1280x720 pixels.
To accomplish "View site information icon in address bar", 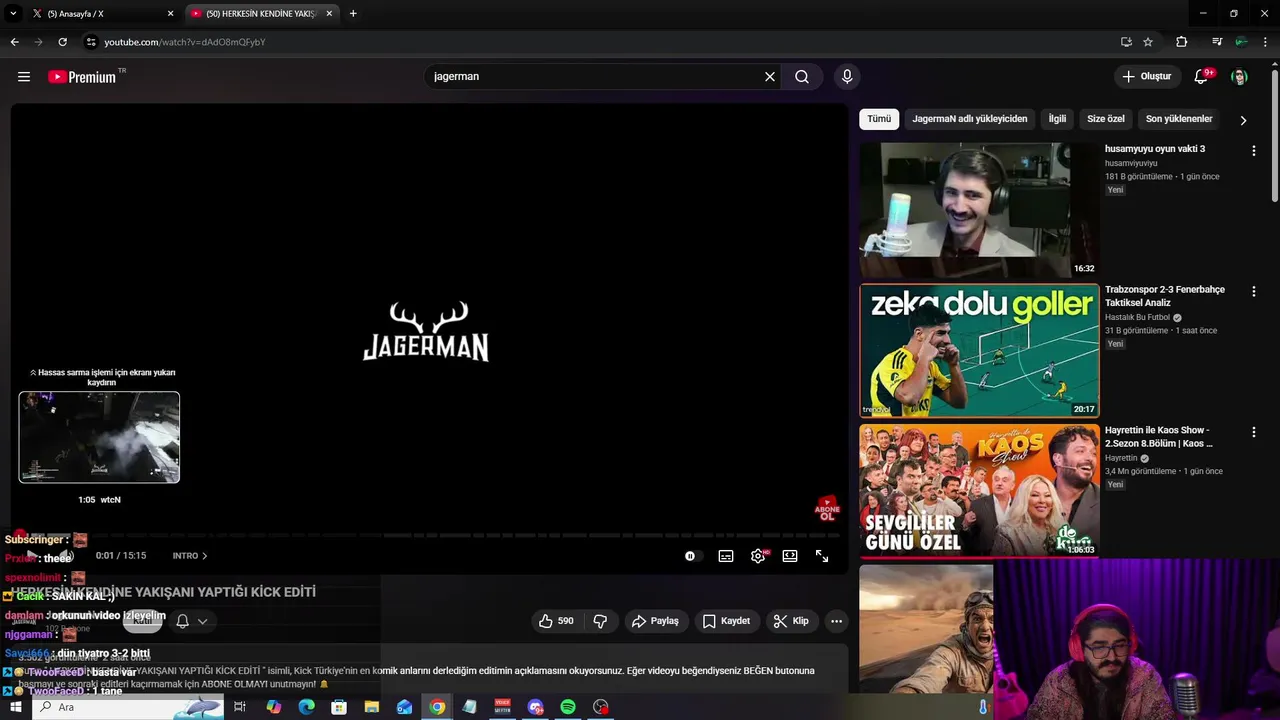I will coord(91,42).
